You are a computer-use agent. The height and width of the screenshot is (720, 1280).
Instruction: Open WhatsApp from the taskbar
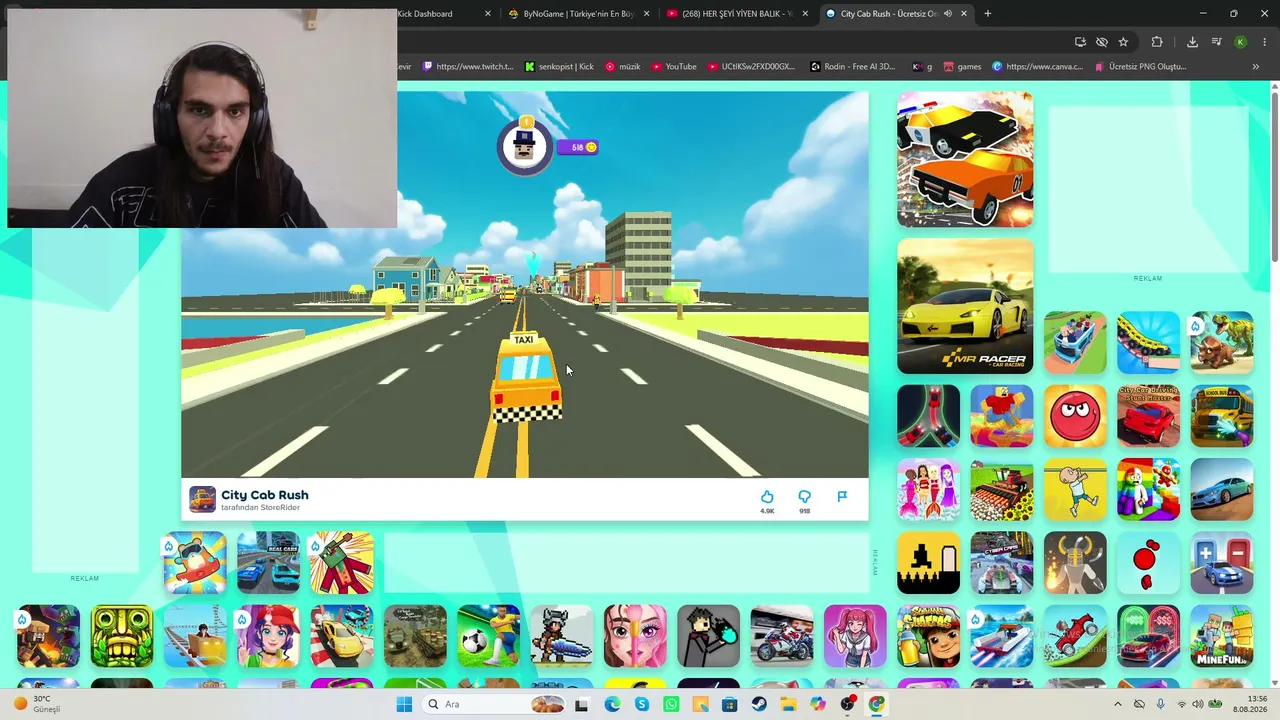click(671, 704)
